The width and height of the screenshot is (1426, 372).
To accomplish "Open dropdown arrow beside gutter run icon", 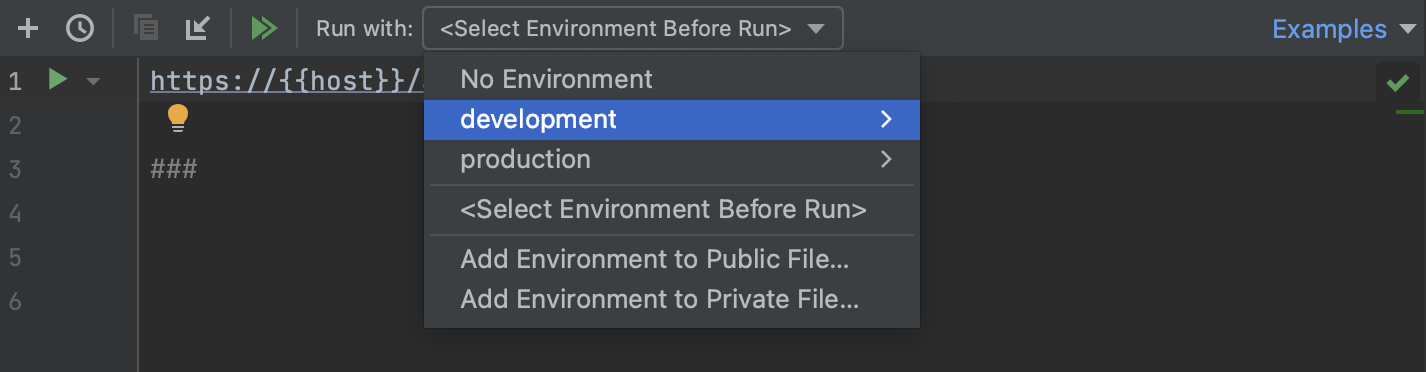I will (93, 81).
